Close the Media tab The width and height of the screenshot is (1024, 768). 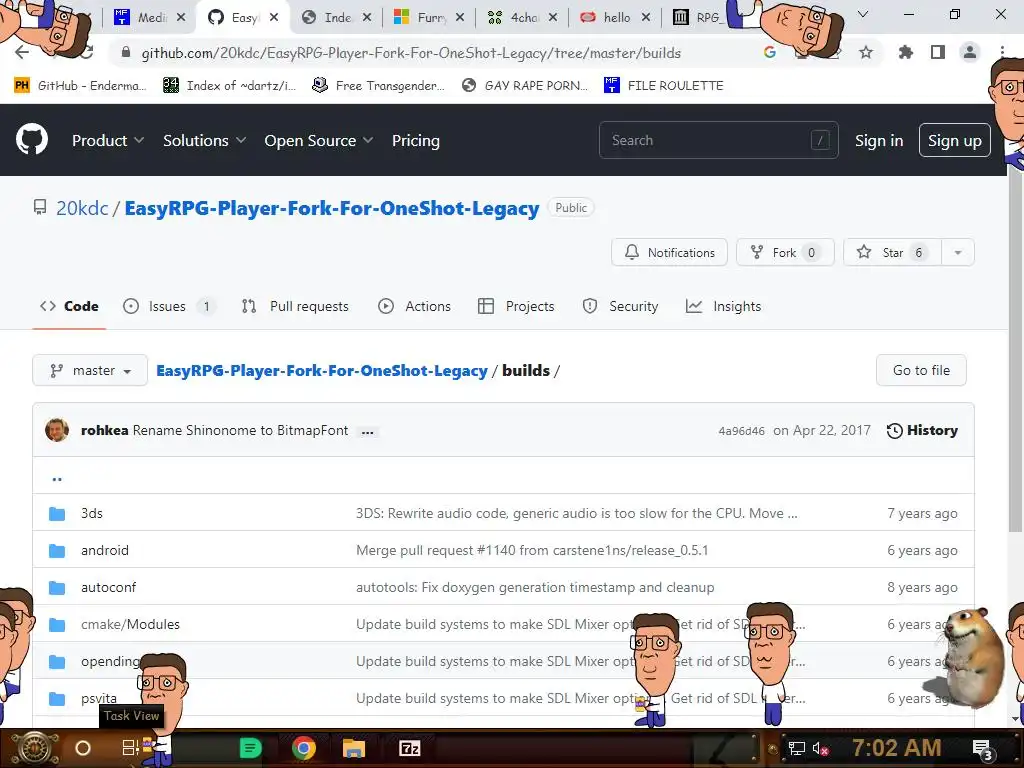coord(181,18)
